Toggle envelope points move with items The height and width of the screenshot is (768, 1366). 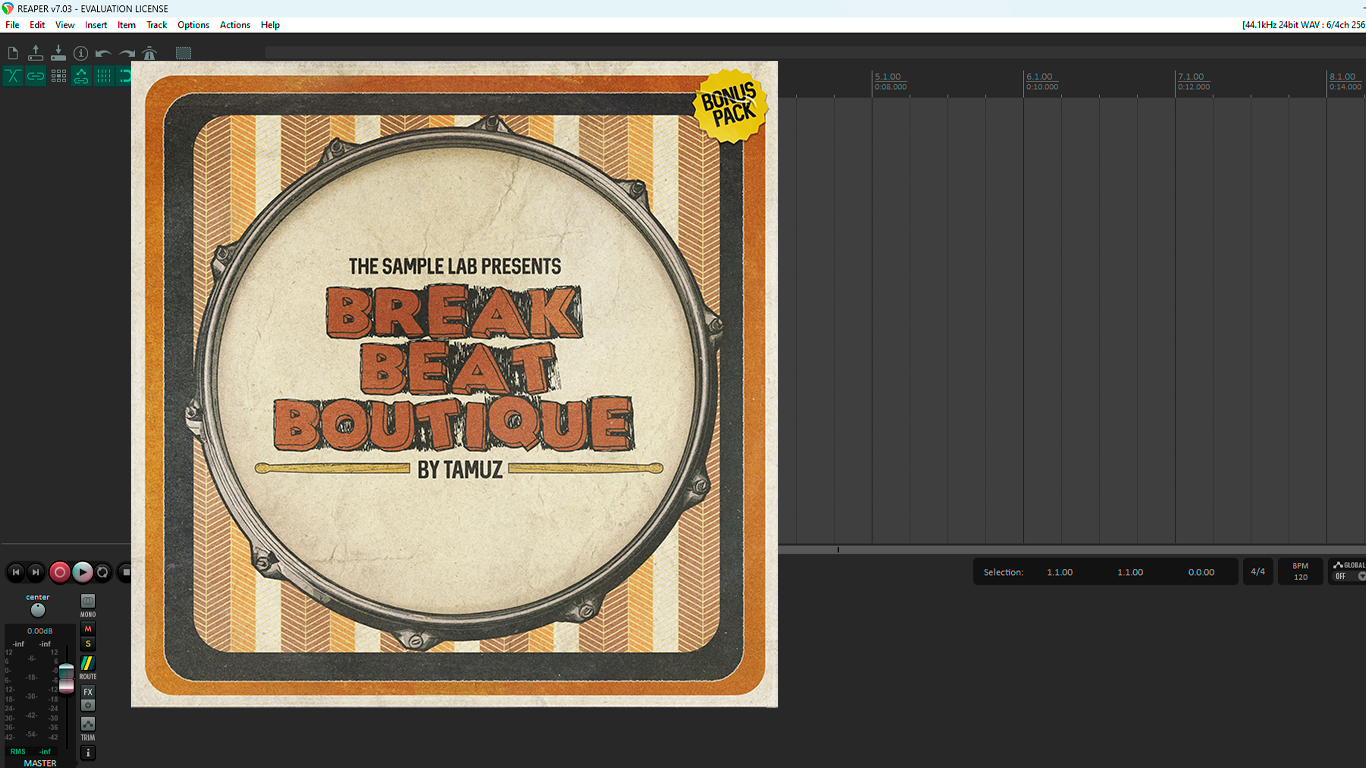click(81, 76)
